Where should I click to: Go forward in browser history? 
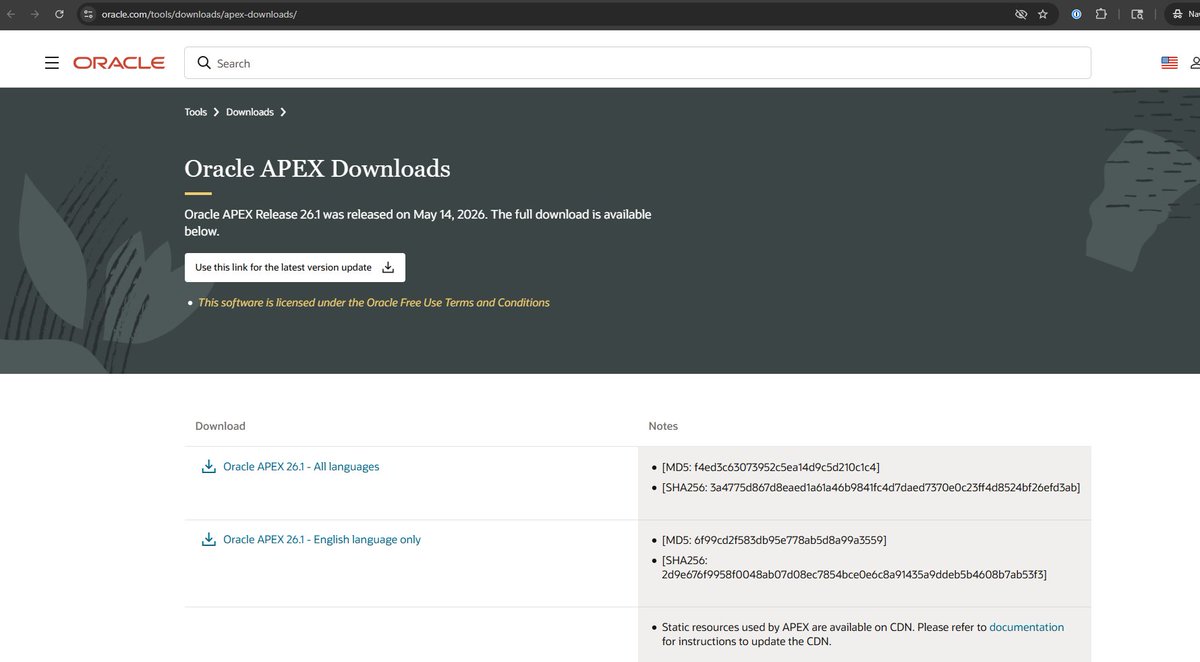35,14
